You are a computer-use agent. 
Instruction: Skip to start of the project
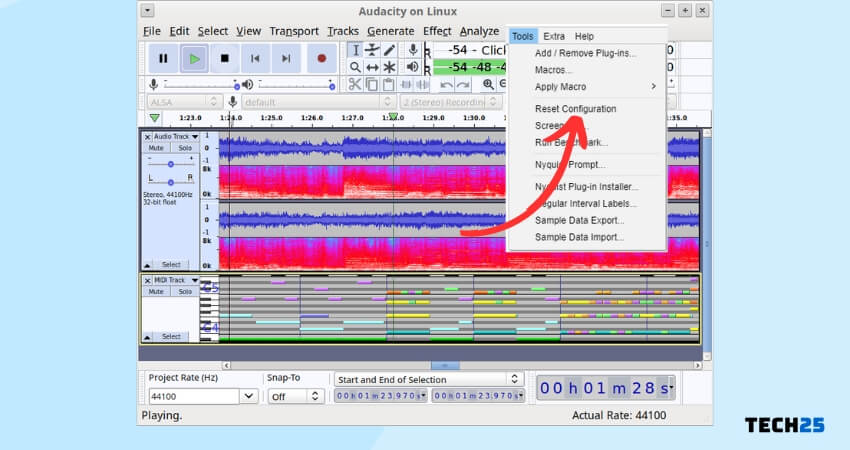pyautogui.click(x=255, y=59)
